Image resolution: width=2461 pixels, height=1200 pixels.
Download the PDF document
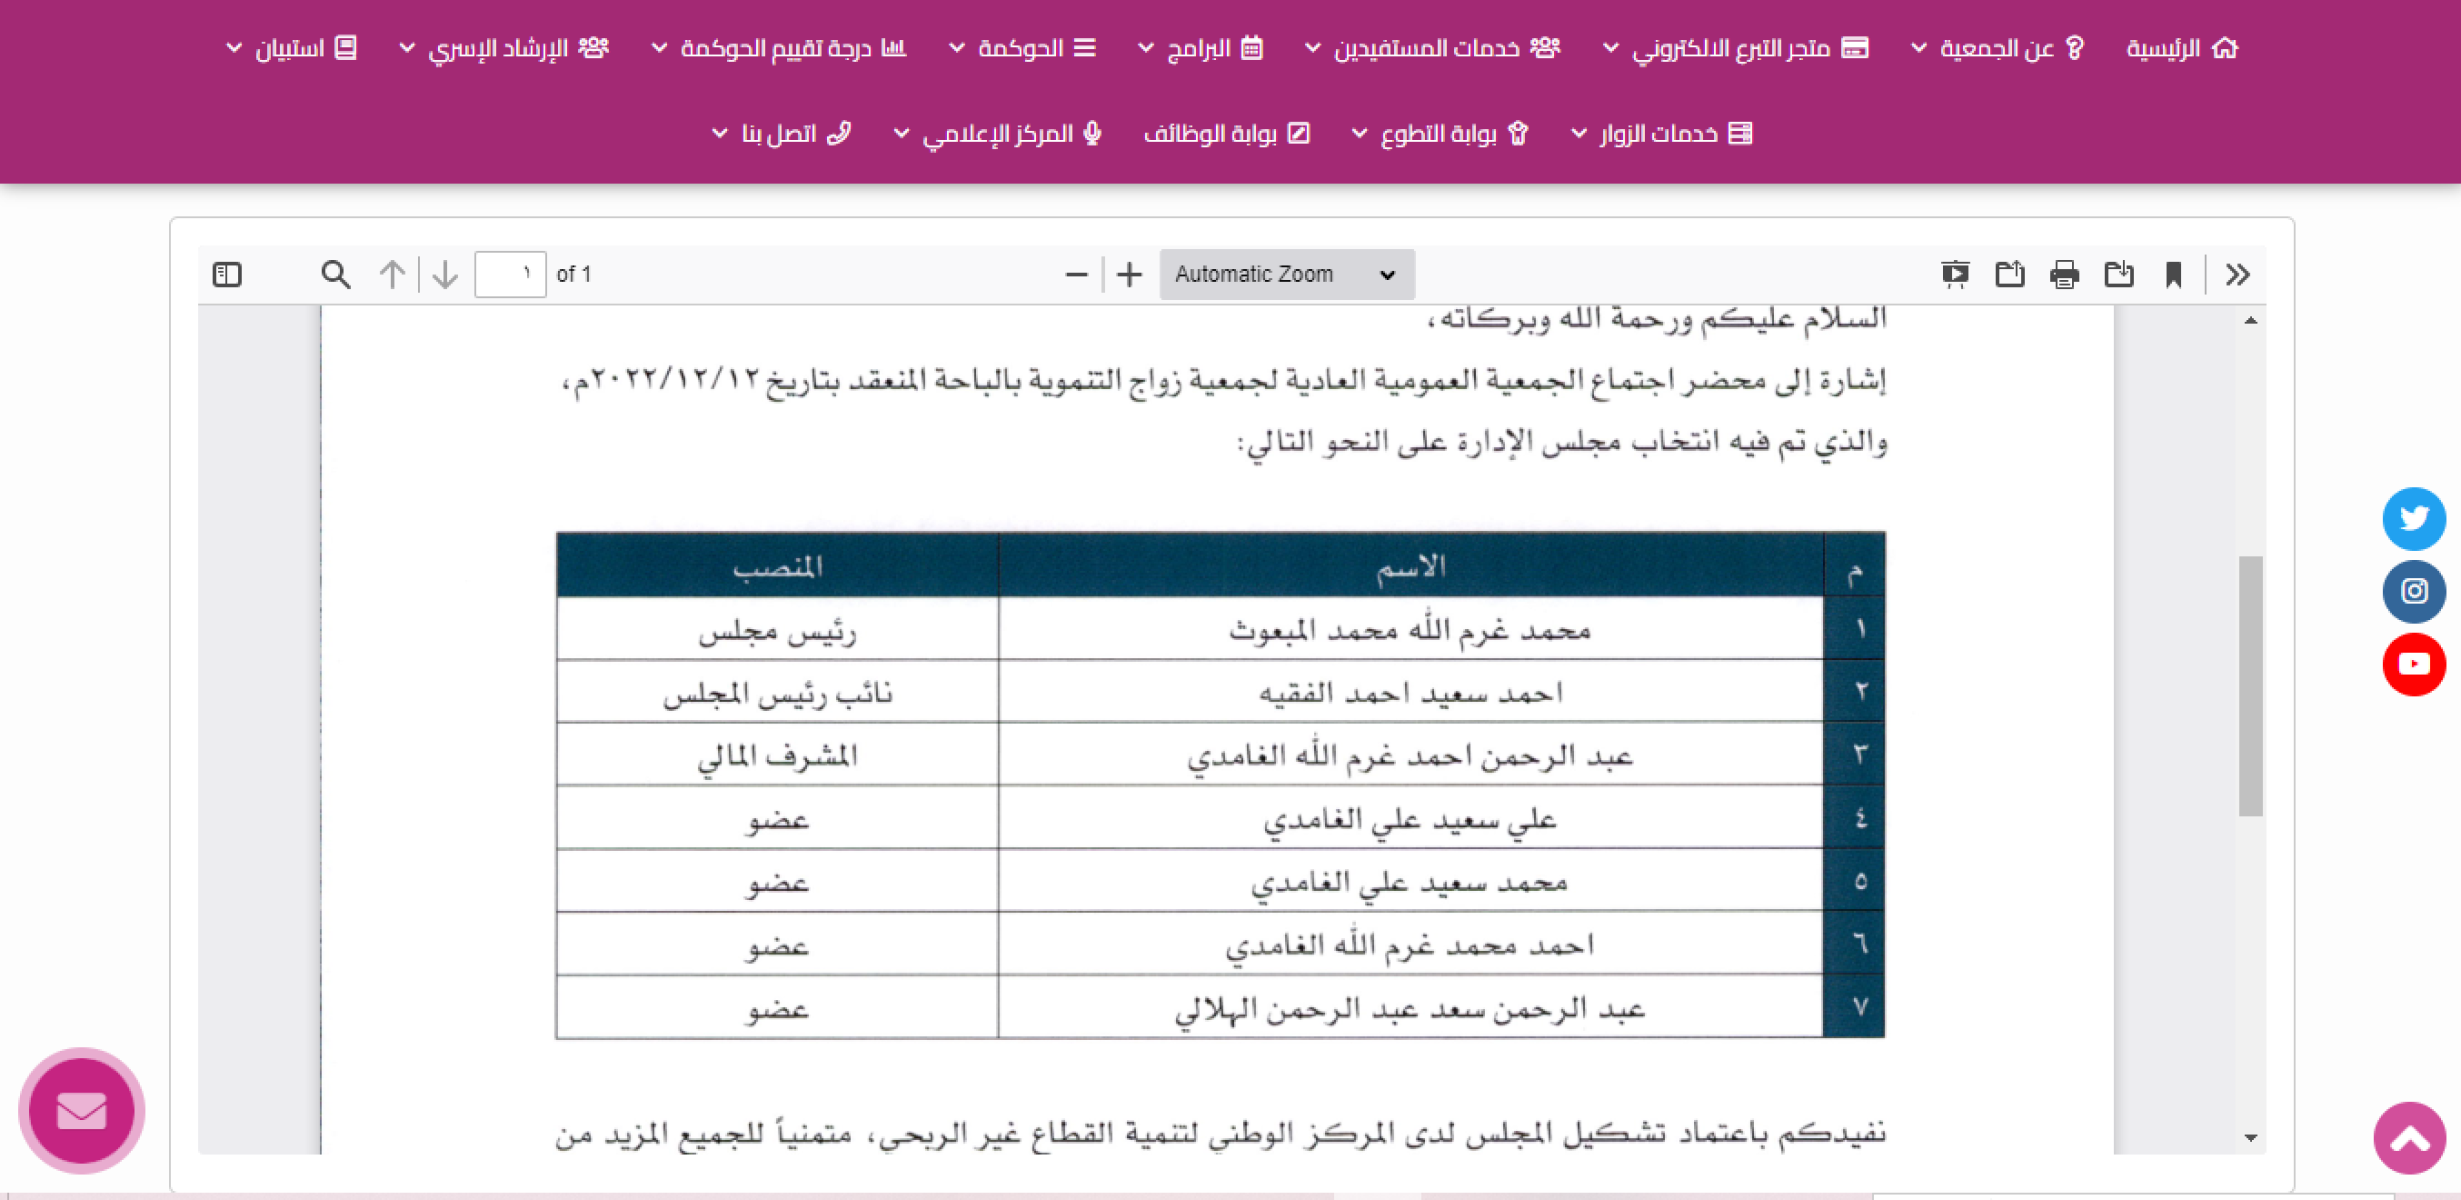[2119, 274]
